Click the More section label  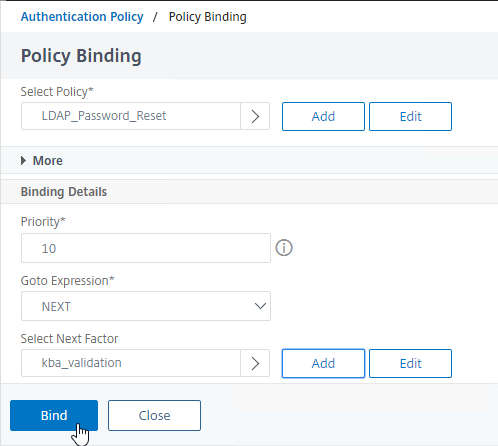[48, 161]
